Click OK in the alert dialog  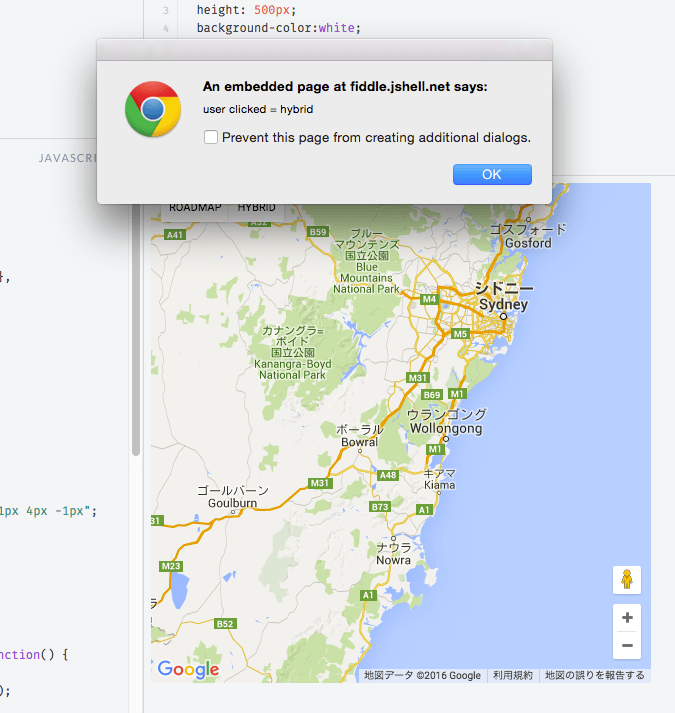tap(492, 175)
